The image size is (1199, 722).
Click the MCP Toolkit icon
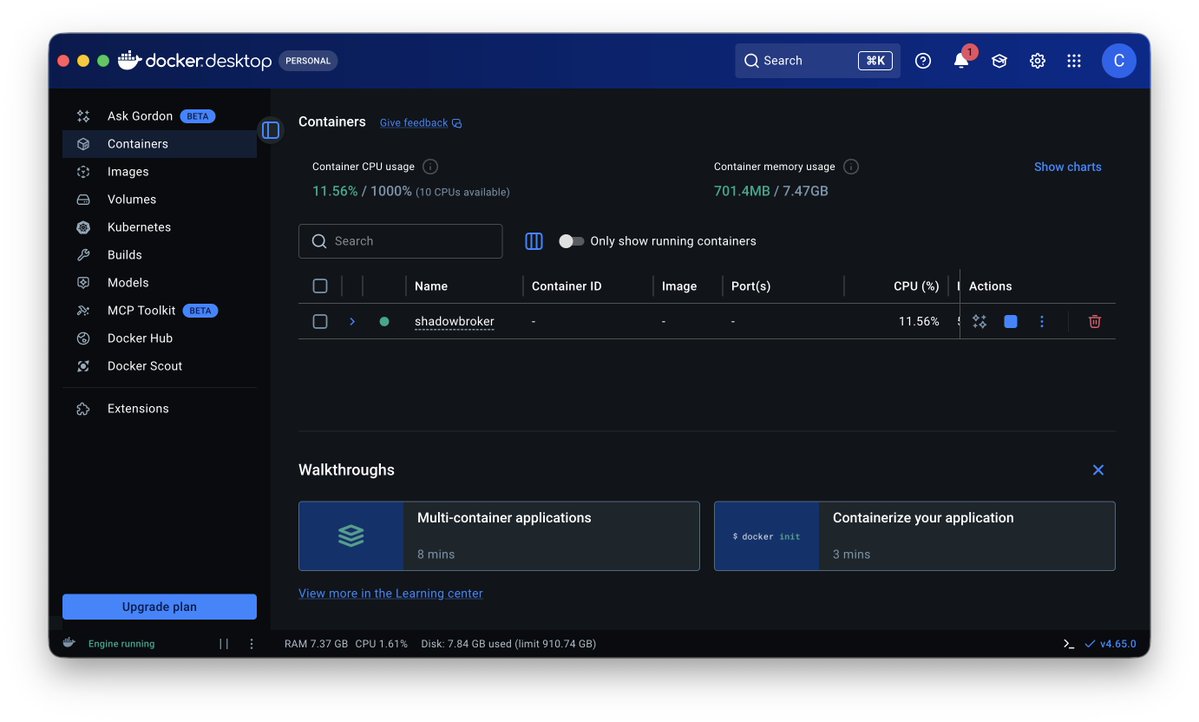pos(83,311)
